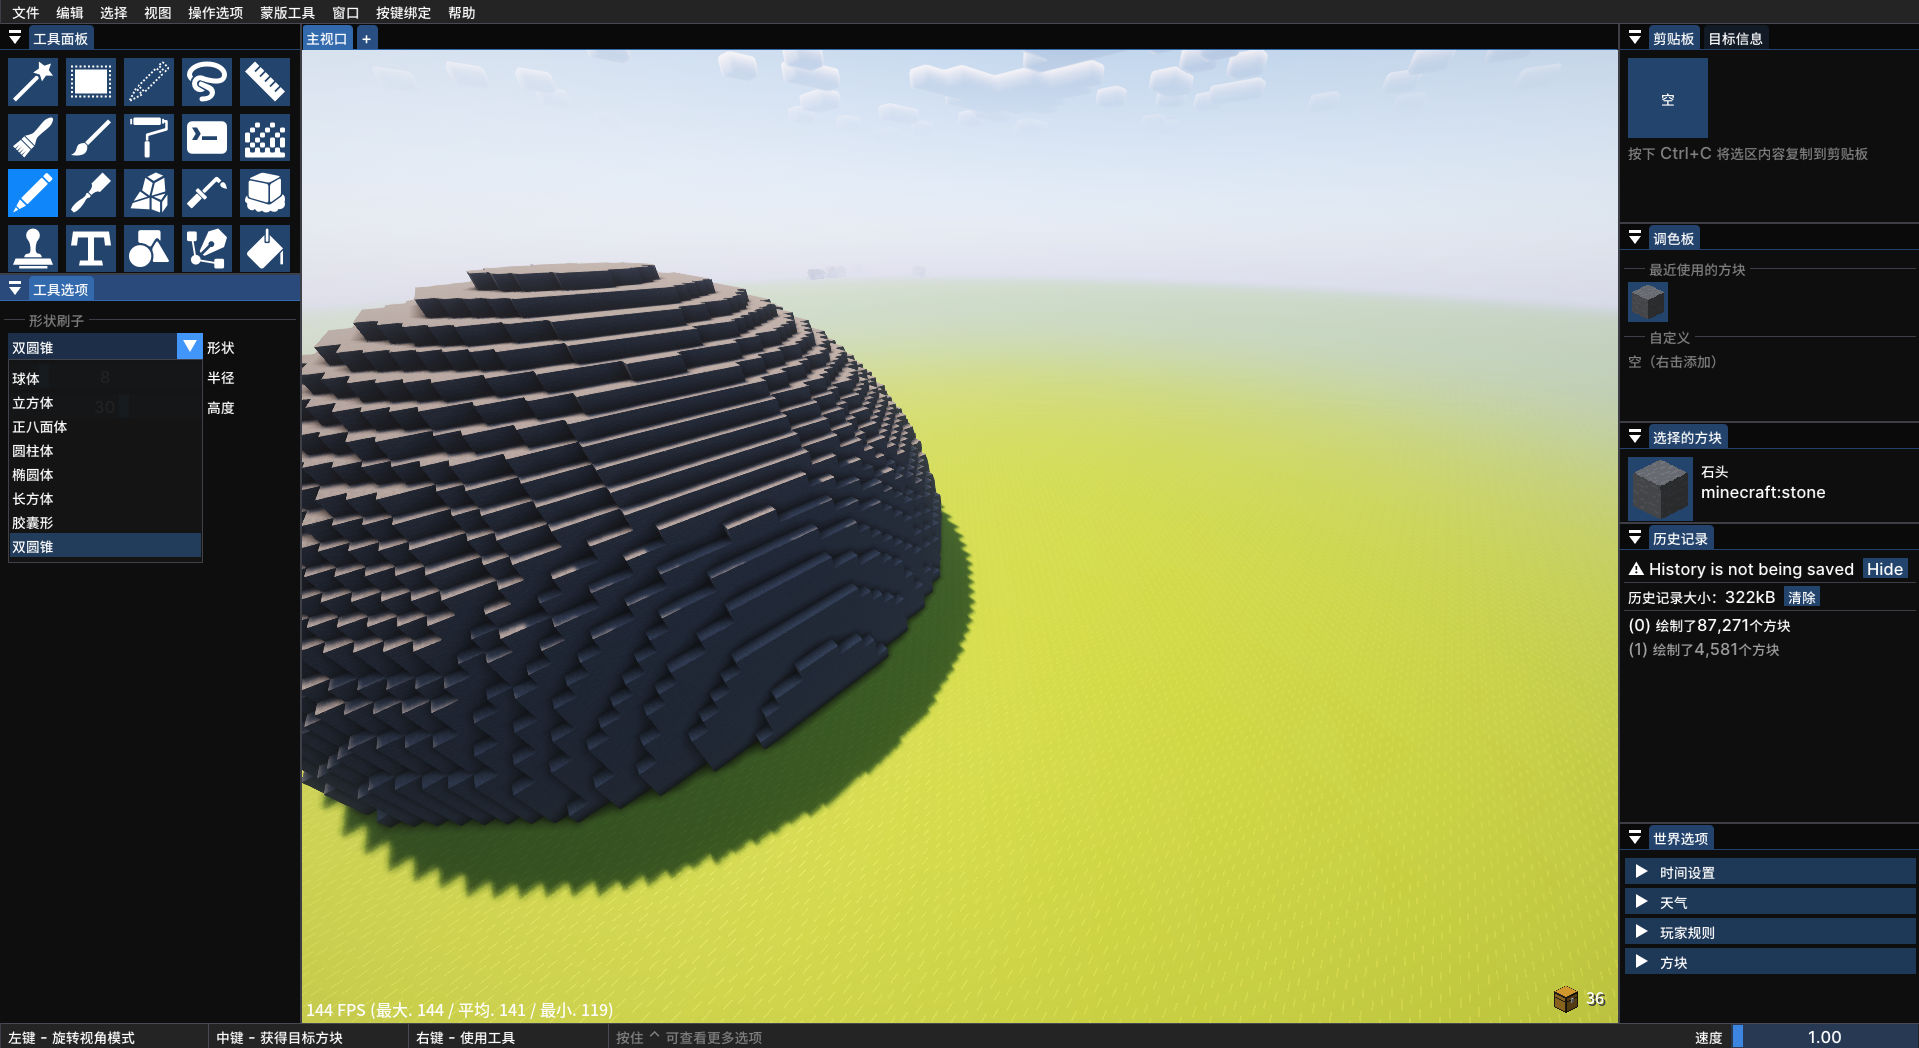The image size is (1919, 1048).
Task: Add a new viewport with plus tab
Action: tap(367, 39)
